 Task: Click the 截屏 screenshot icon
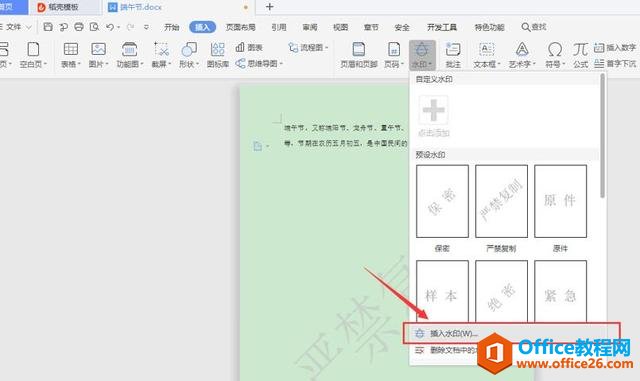pos(161,49)
